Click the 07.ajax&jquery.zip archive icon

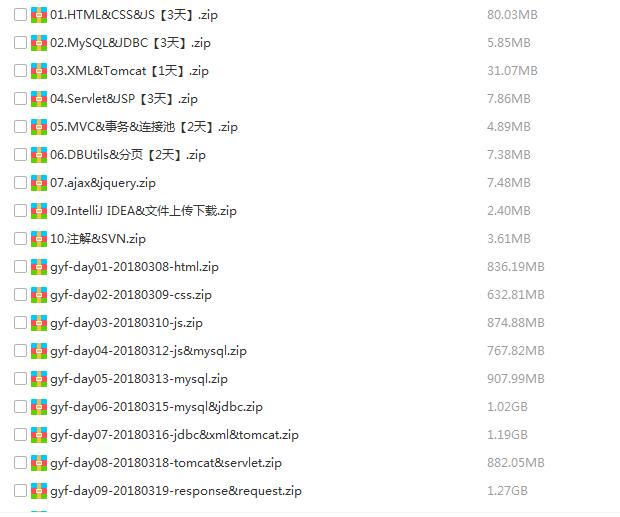point(39,183)
